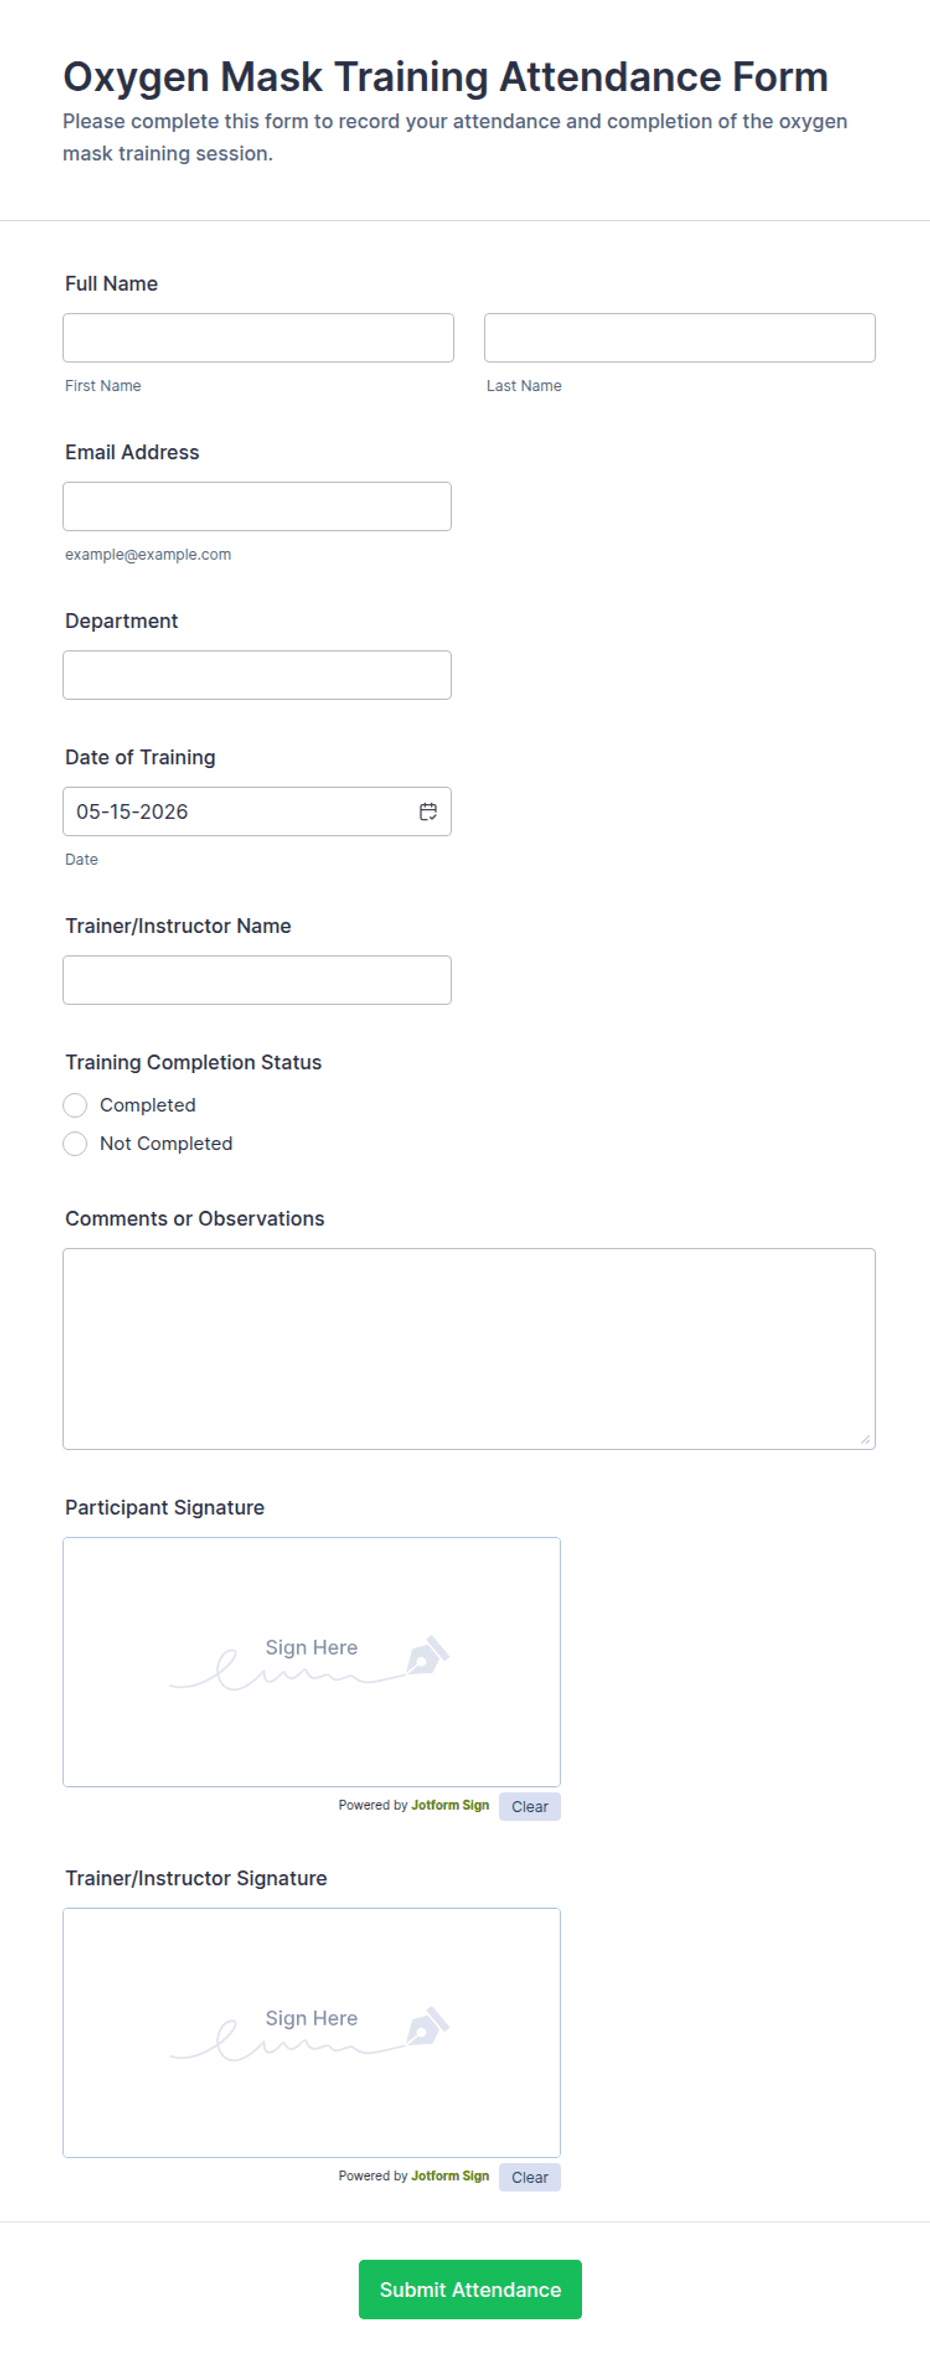Submit the attendance form
Image resolution: width=930 pixels, height=2368 pixels.
(470, 2289)
